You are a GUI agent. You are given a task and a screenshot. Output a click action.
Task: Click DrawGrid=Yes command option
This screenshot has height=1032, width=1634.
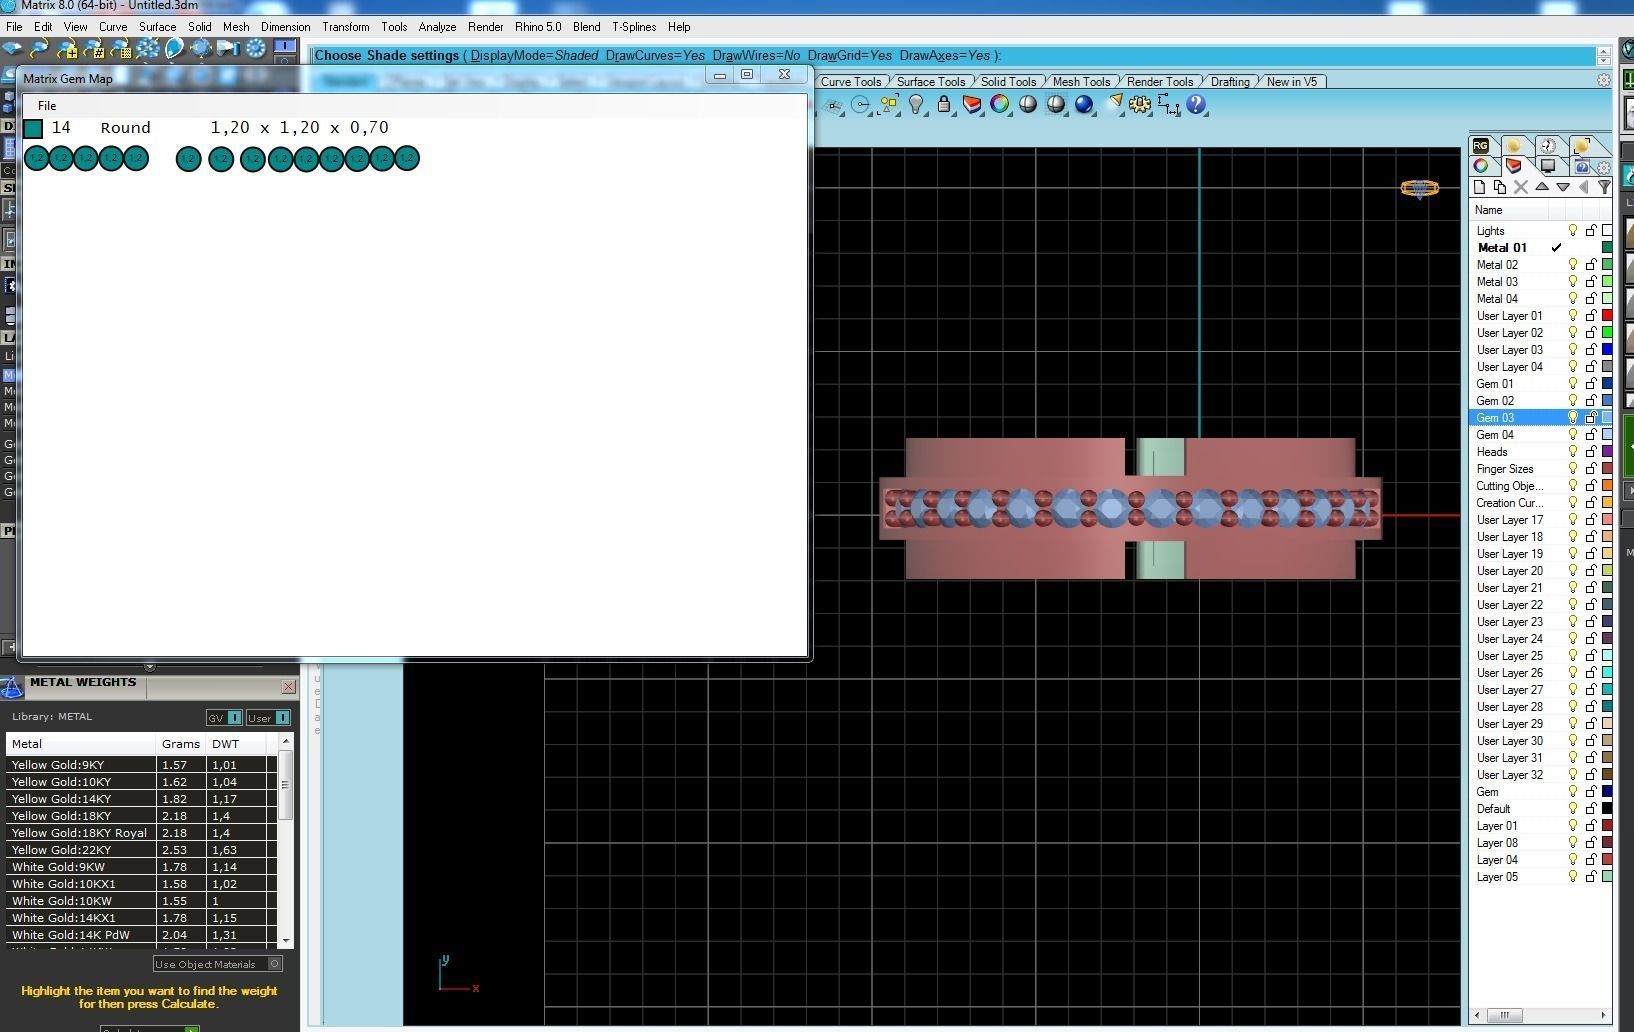pos(849,56)
